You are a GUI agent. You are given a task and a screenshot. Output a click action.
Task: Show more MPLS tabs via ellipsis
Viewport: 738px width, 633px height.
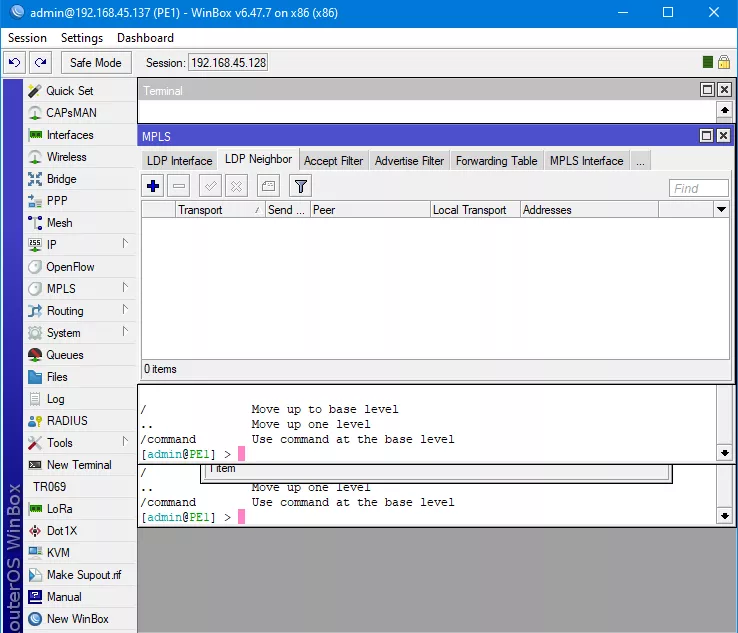[x=640, y=161]
